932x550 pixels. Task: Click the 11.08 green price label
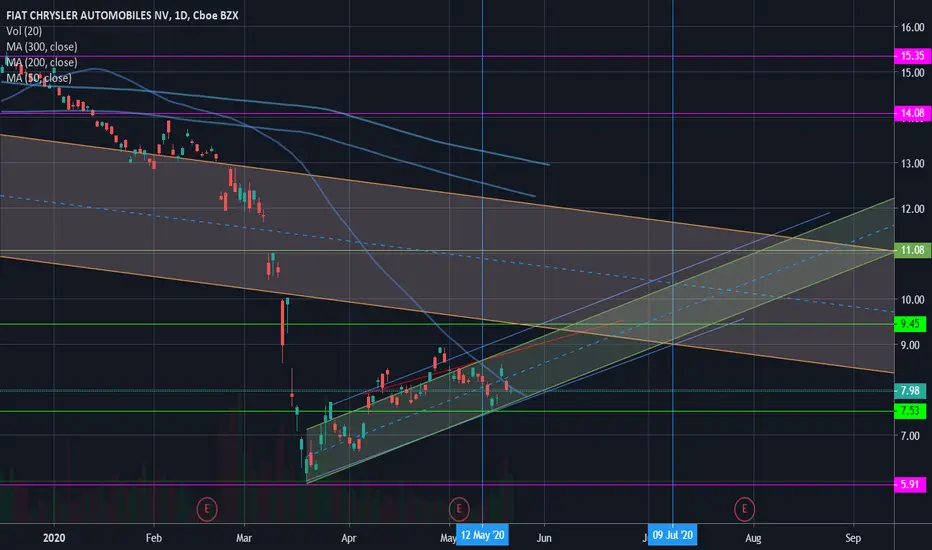tap(912, 250)
